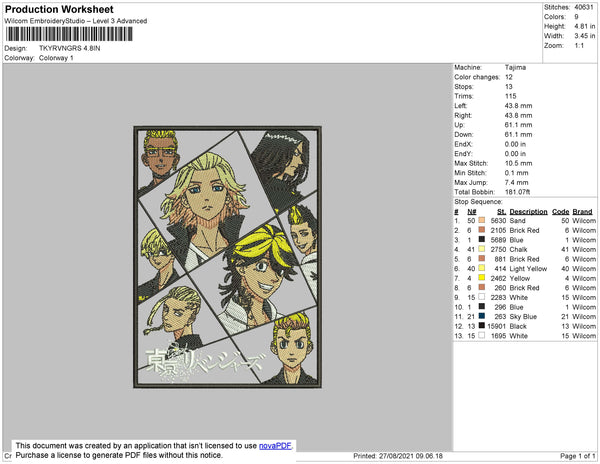Click the 'Right:' label
Image resolution: width=600 pixels, height=464 pixels.
point(463,115)
